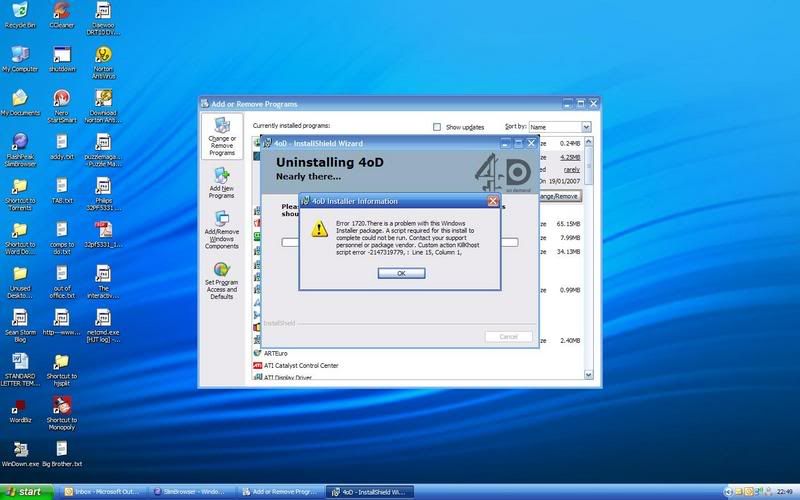
Task: Launch Nero StartSmart desktop shortcut
Action: (62, 106)
